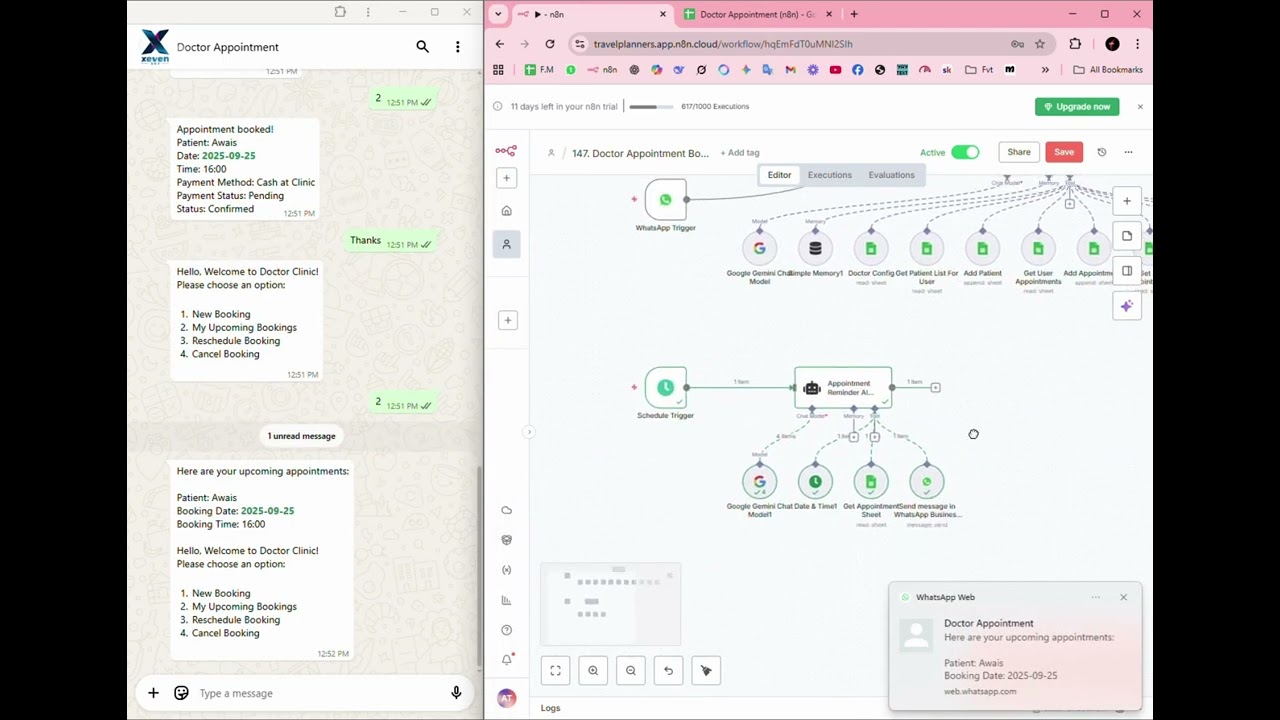Open the YouTube bookmark
The height and width of the screenshot is (720, 1280).
point(835,70)
